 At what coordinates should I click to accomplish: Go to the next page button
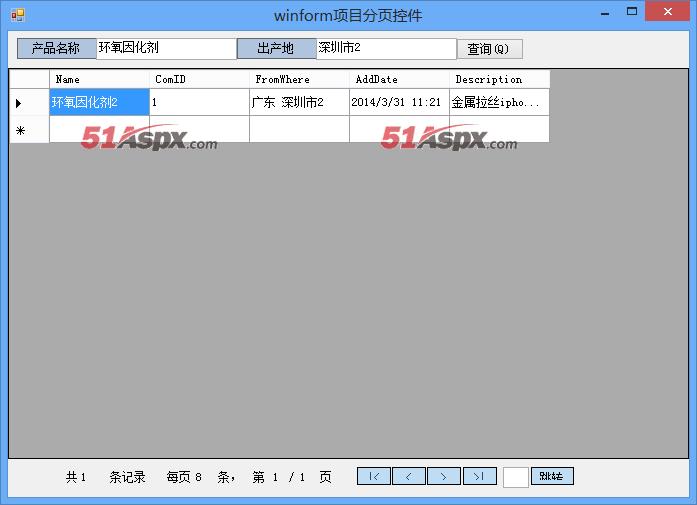444,476
